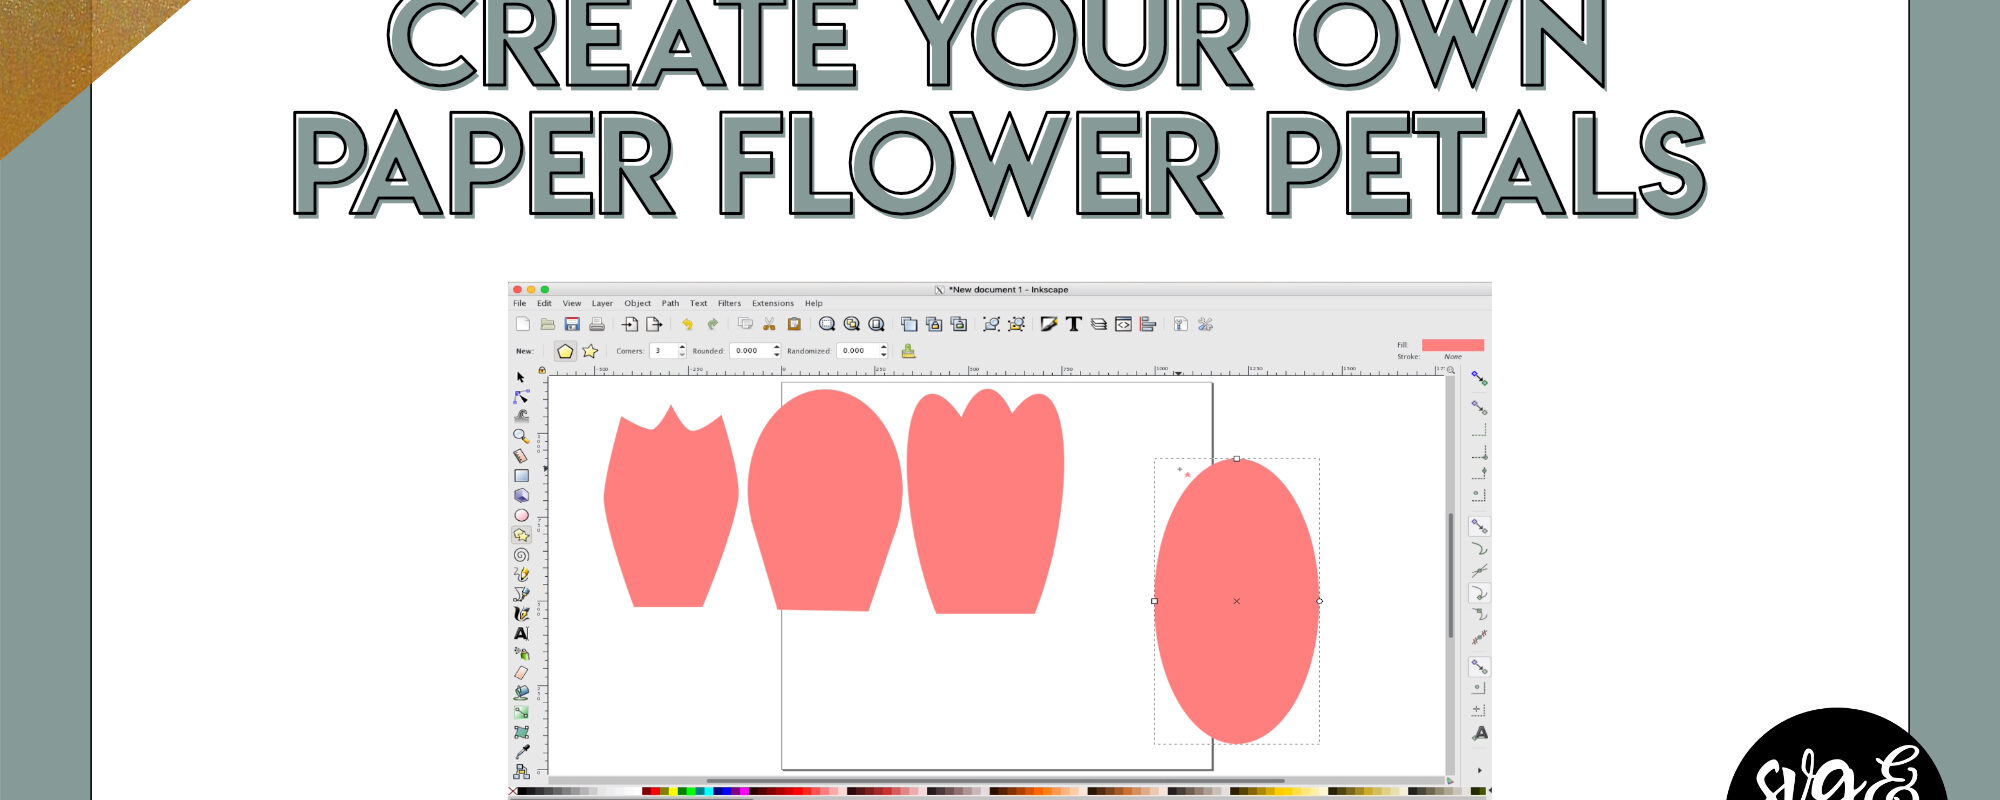Click the pink Fill color swatch
This screenshot has height=800, width=2000.
click(x=1453, y=345)
